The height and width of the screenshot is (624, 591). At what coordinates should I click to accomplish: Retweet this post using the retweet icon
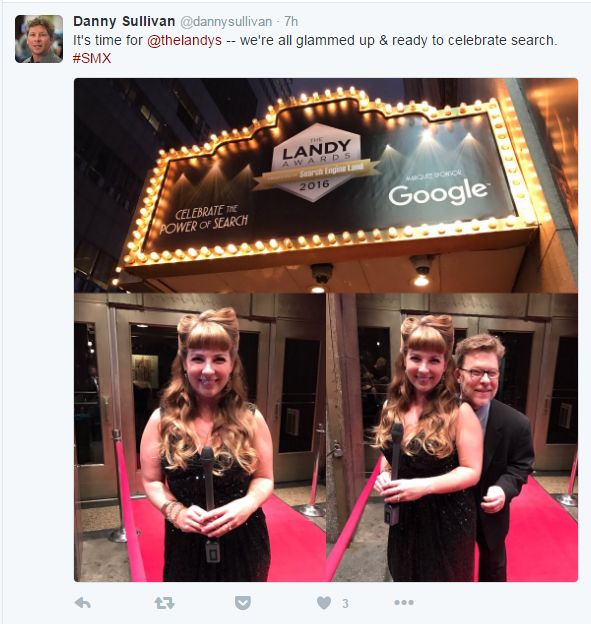point(164,603)
